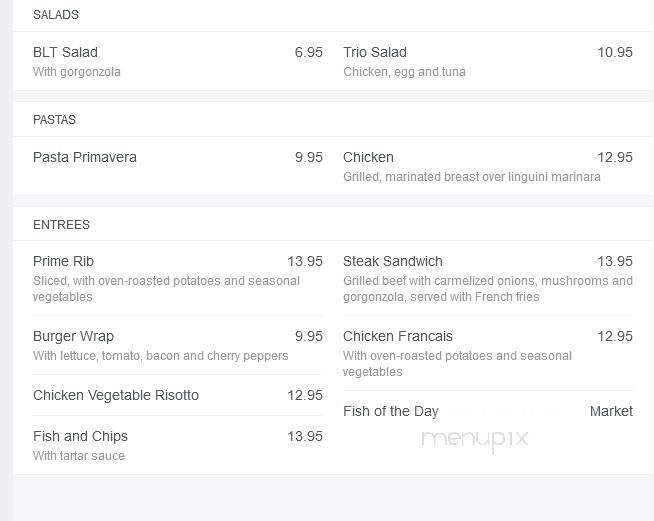The image size is (654, 521).
Task: Click the PASTAS section header
Action: coord(54,120)
